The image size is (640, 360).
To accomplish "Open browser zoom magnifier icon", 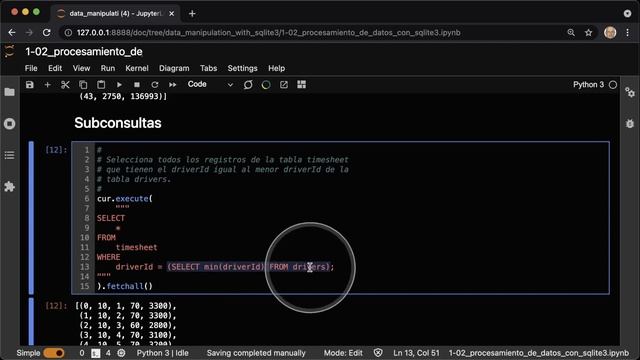I will click(x=571, y=32).
